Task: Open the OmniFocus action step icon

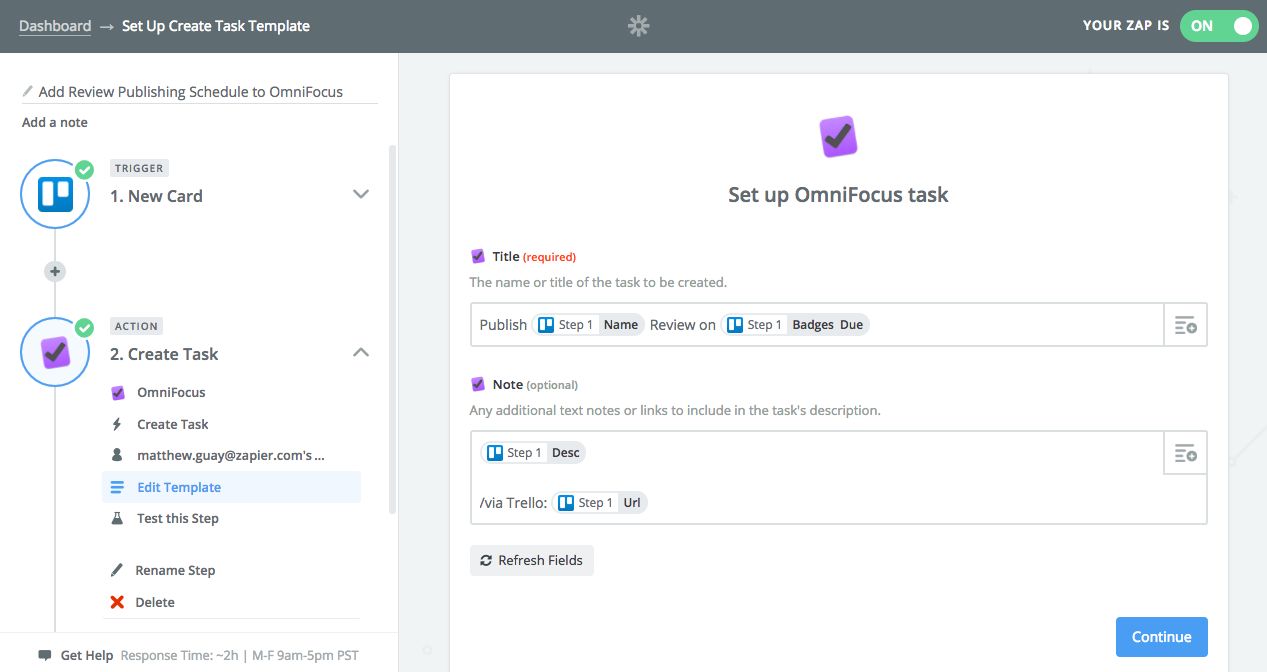Action: [x=56, y=352]
